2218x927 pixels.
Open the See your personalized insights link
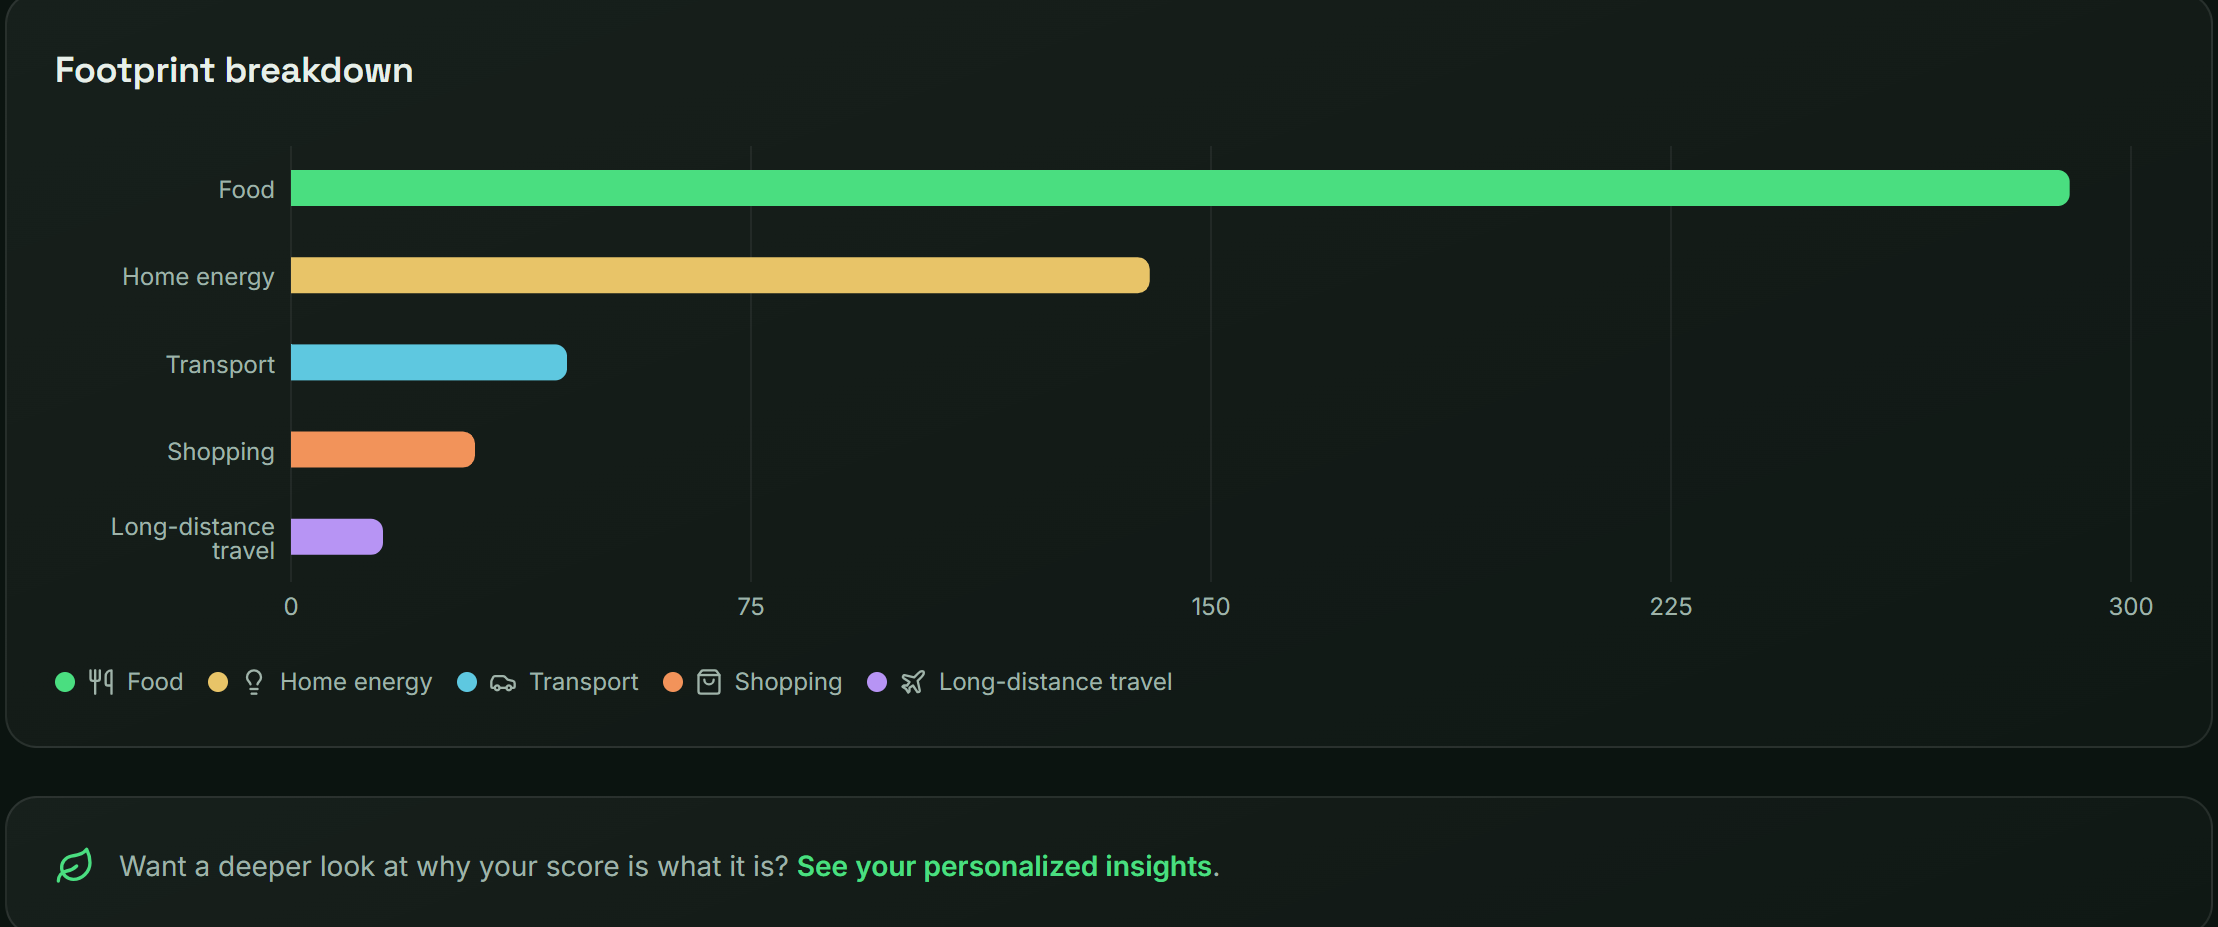point(1004,866)
